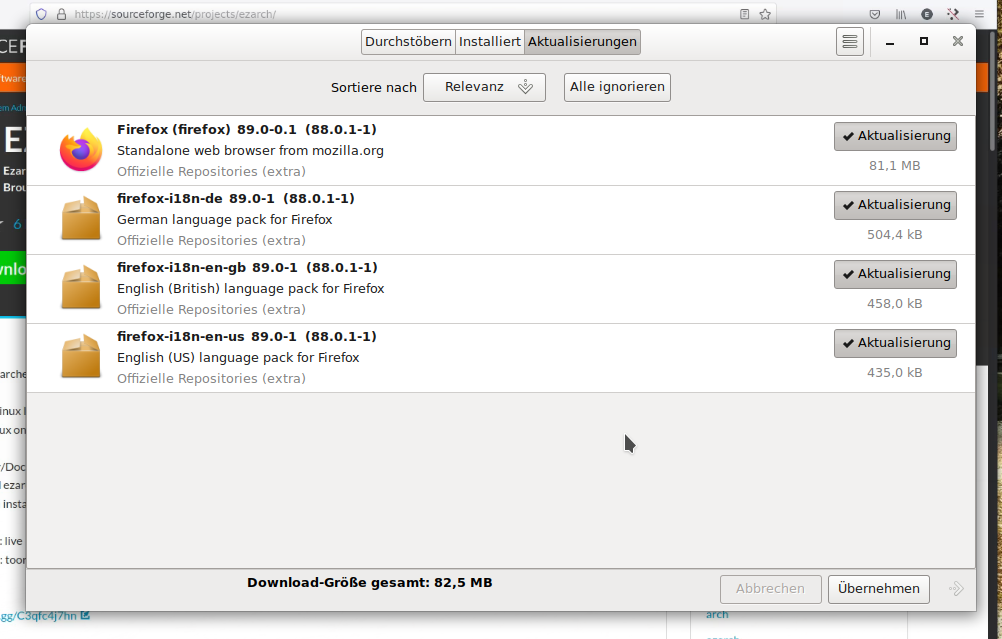
Task: Bookmark page with the Firefox star icon
Action: pyautogui.click(x=765, y=14)
